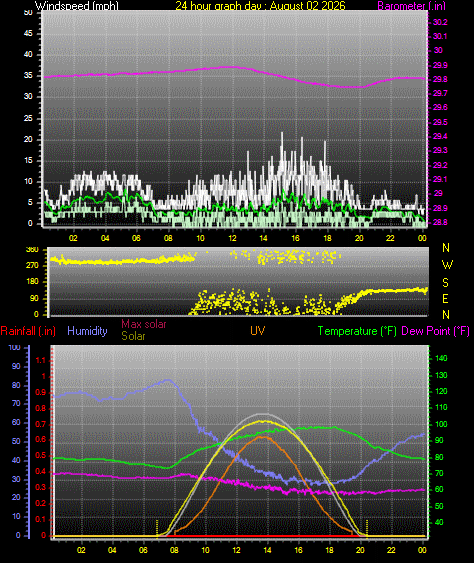Click the '24 hour graph day : August 02 2026' title
The height and width of the screenshot is (563, 474).
(260, 6)
